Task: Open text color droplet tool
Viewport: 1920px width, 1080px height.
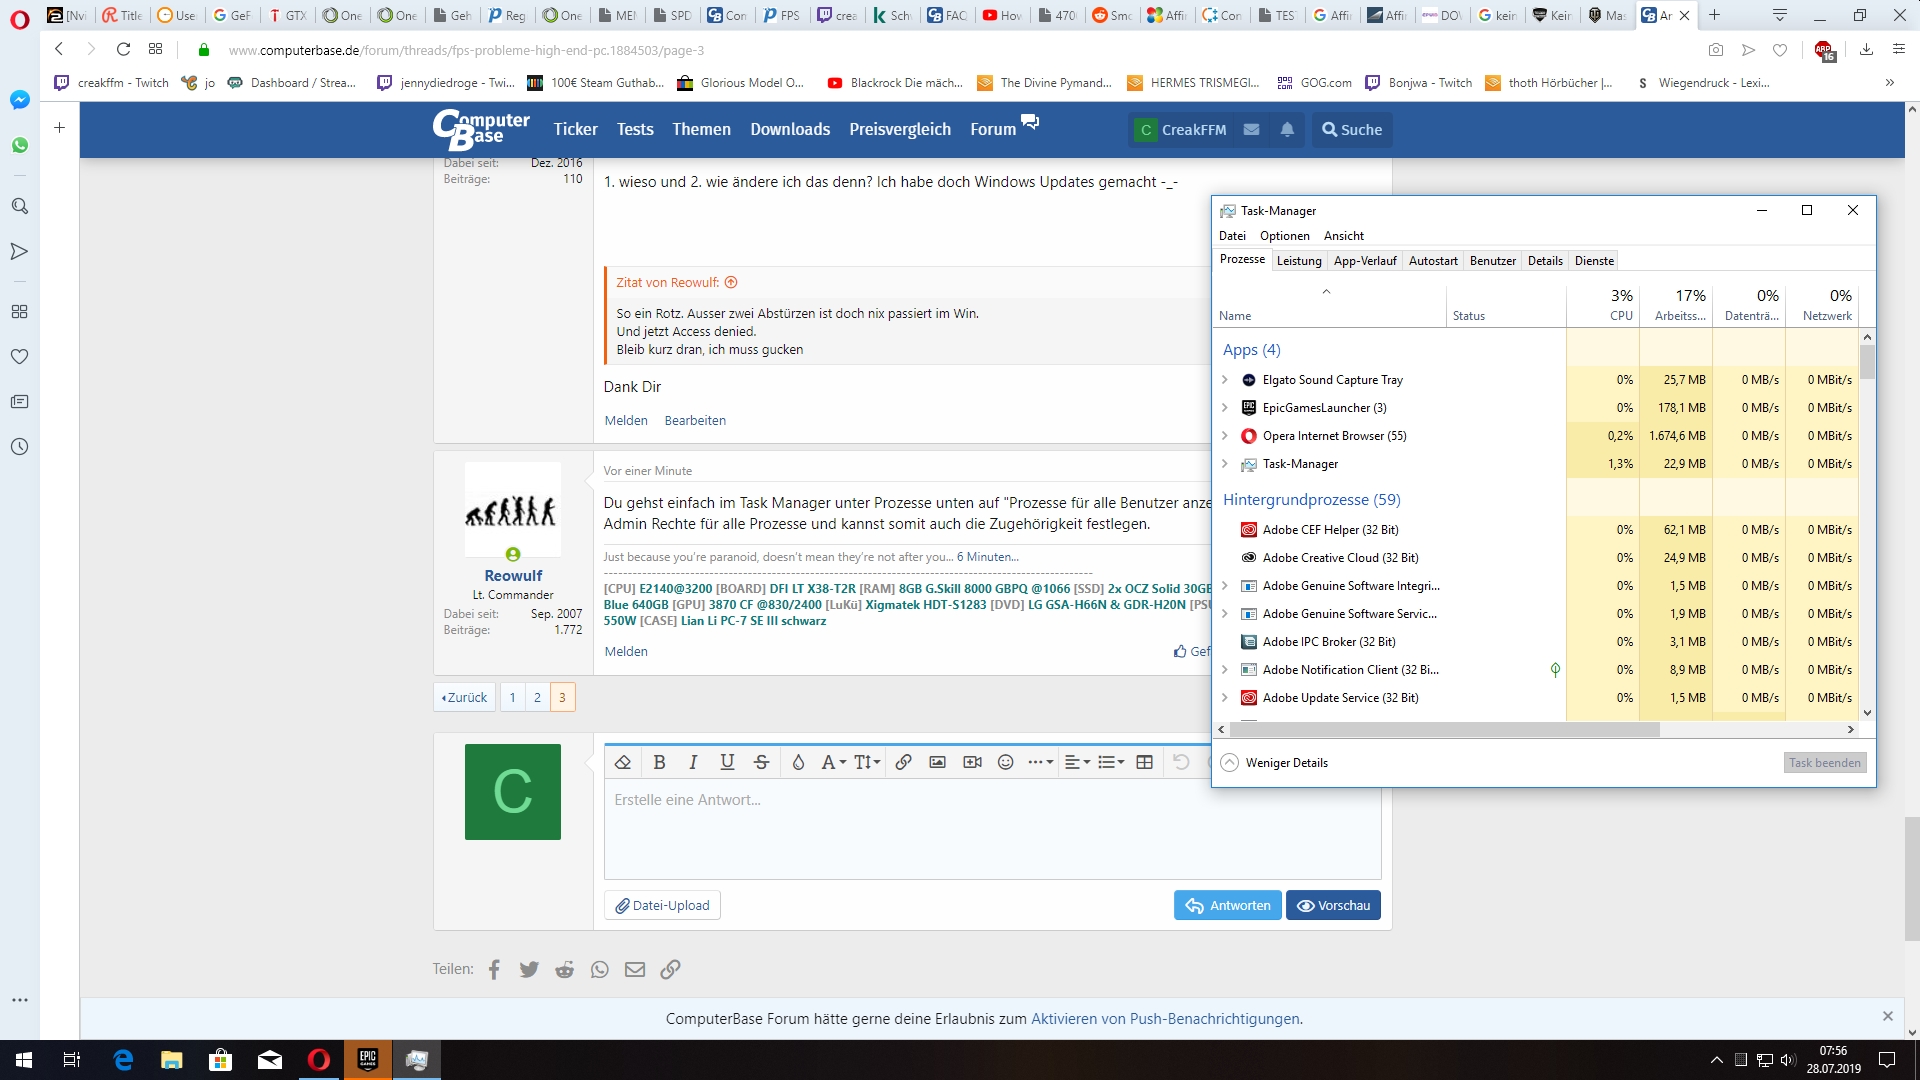Action: pyautogui.click(x=798, y=762)
